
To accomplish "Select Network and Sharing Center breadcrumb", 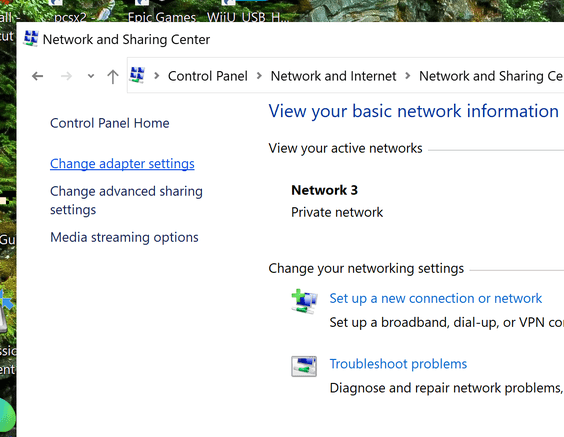I will [491, 76].
